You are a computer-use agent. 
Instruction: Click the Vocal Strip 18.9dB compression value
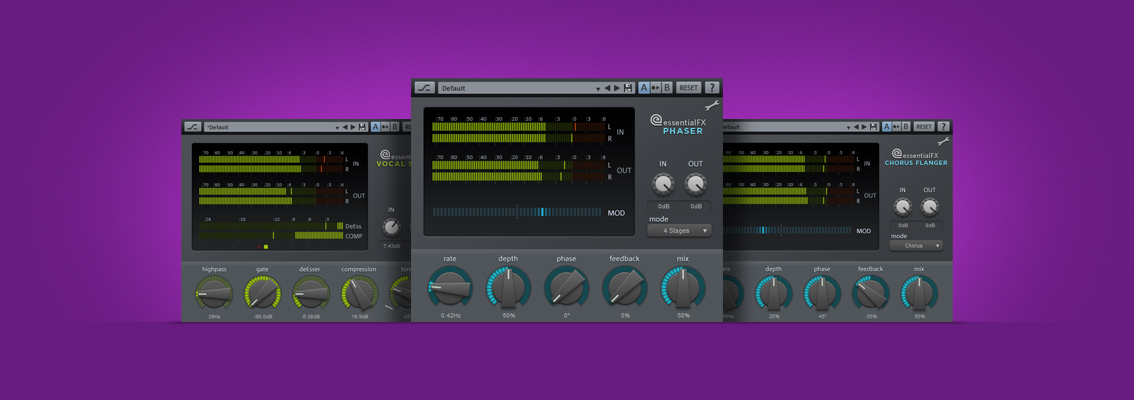tap(359, 317)
